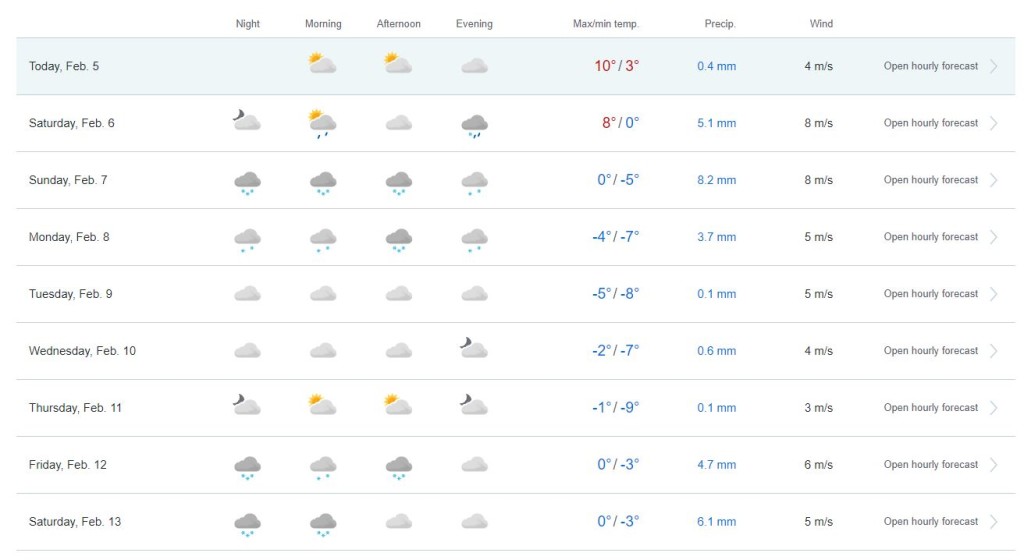
Task: Click Friday Feb. 12 night snow icon
Action: pyautogui.click(x=247, y=466)
